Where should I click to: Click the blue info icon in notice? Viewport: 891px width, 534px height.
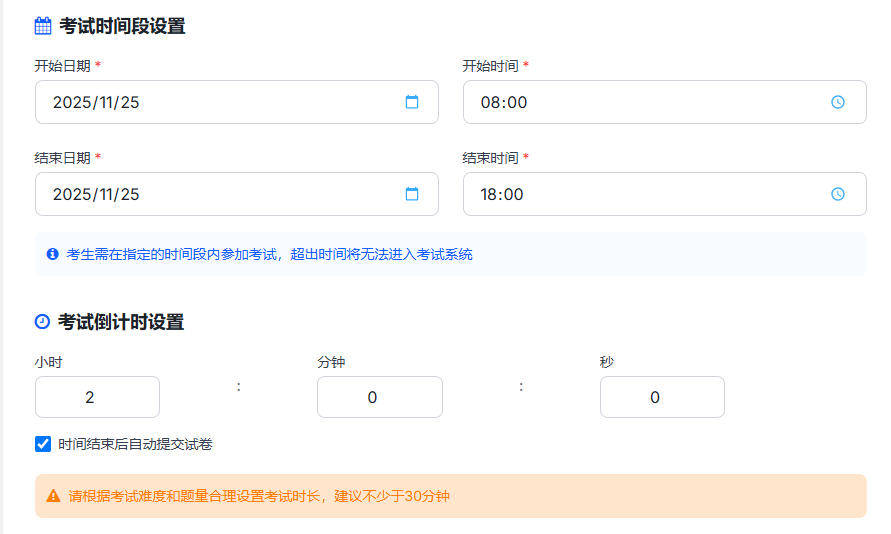pyautogui.click(x=53, y=254)
